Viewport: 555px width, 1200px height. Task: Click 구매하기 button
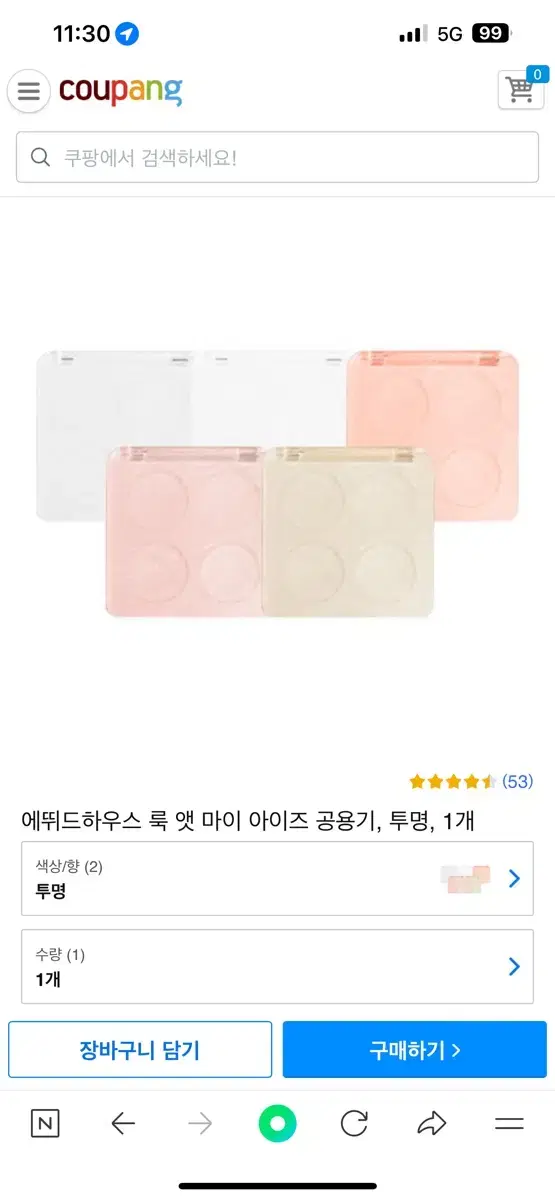414,1050
